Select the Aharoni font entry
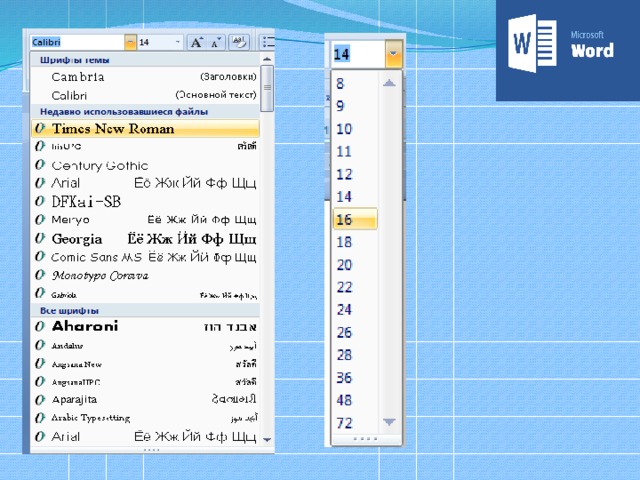Screen dimensions: 640x480 pos(85,326)
